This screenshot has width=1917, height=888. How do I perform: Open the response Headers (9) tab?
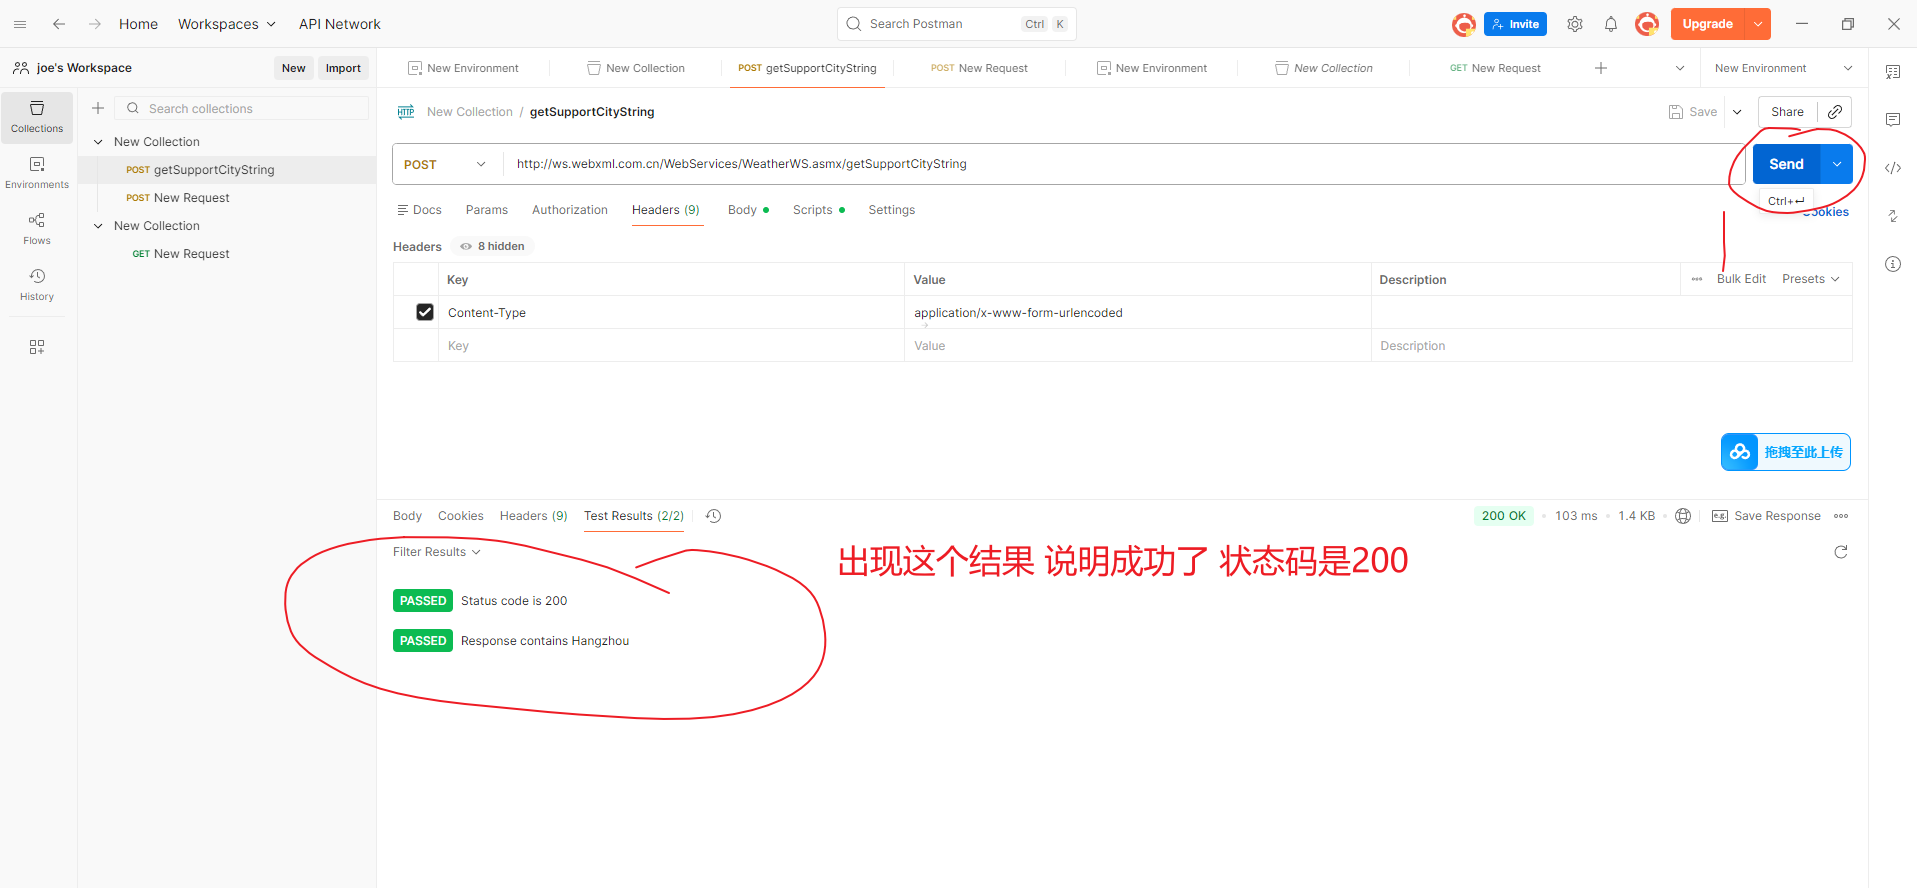(534, 516)
